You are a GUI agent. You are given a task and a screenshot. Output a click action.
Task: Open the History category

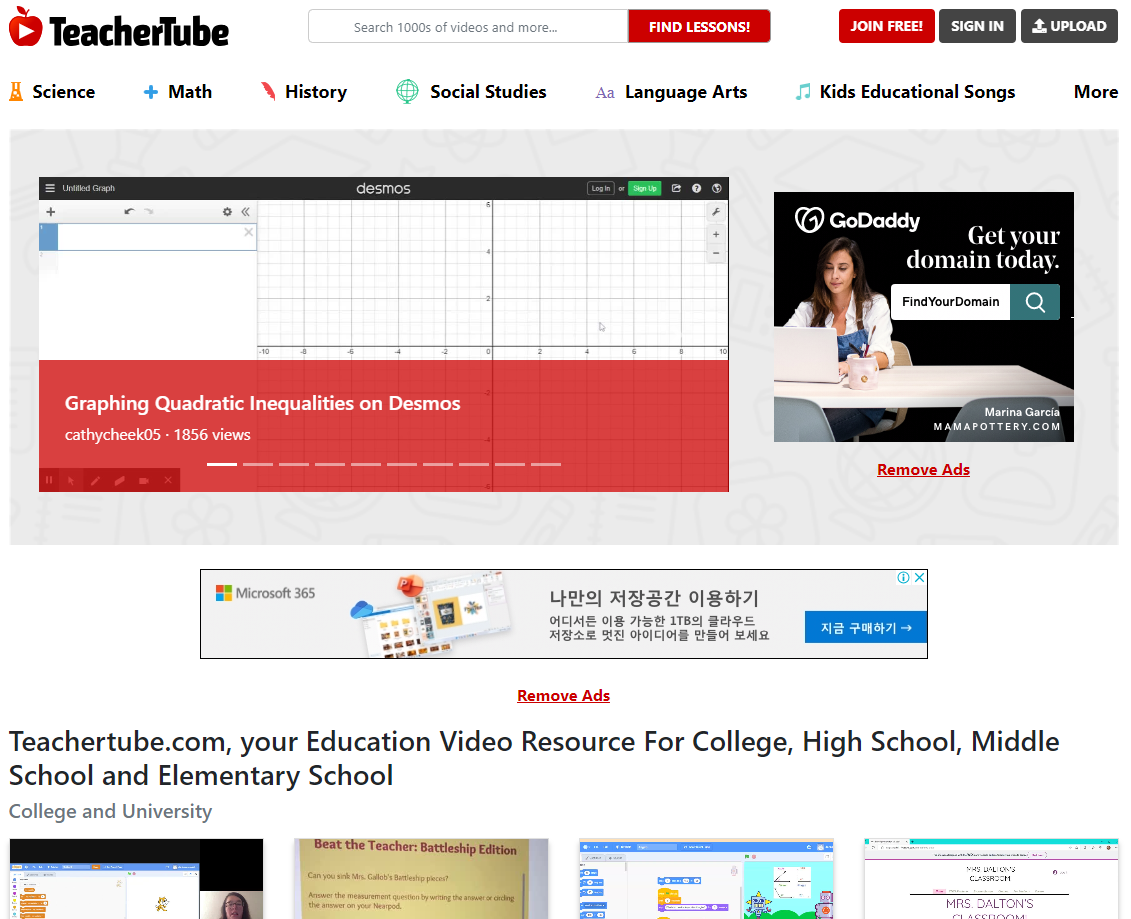(316, 92)
